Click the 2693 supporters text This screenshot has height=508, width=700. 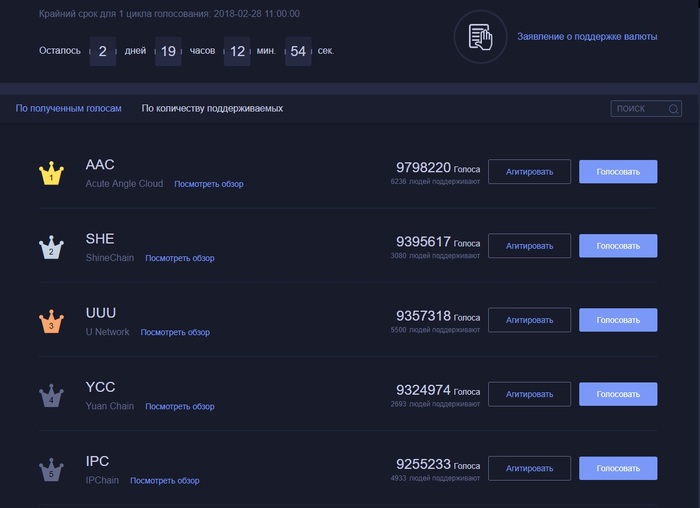click(435, 404)
